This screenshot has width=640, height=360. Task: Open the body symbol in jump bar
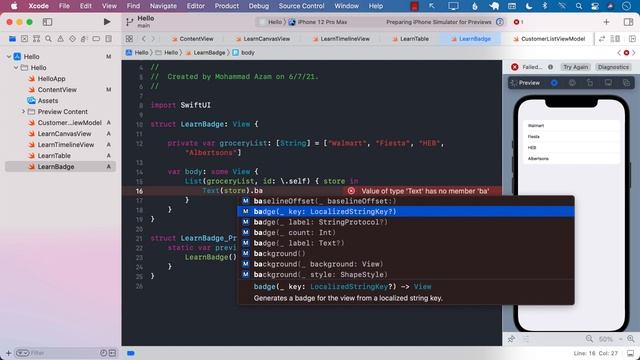coord(243,53)
